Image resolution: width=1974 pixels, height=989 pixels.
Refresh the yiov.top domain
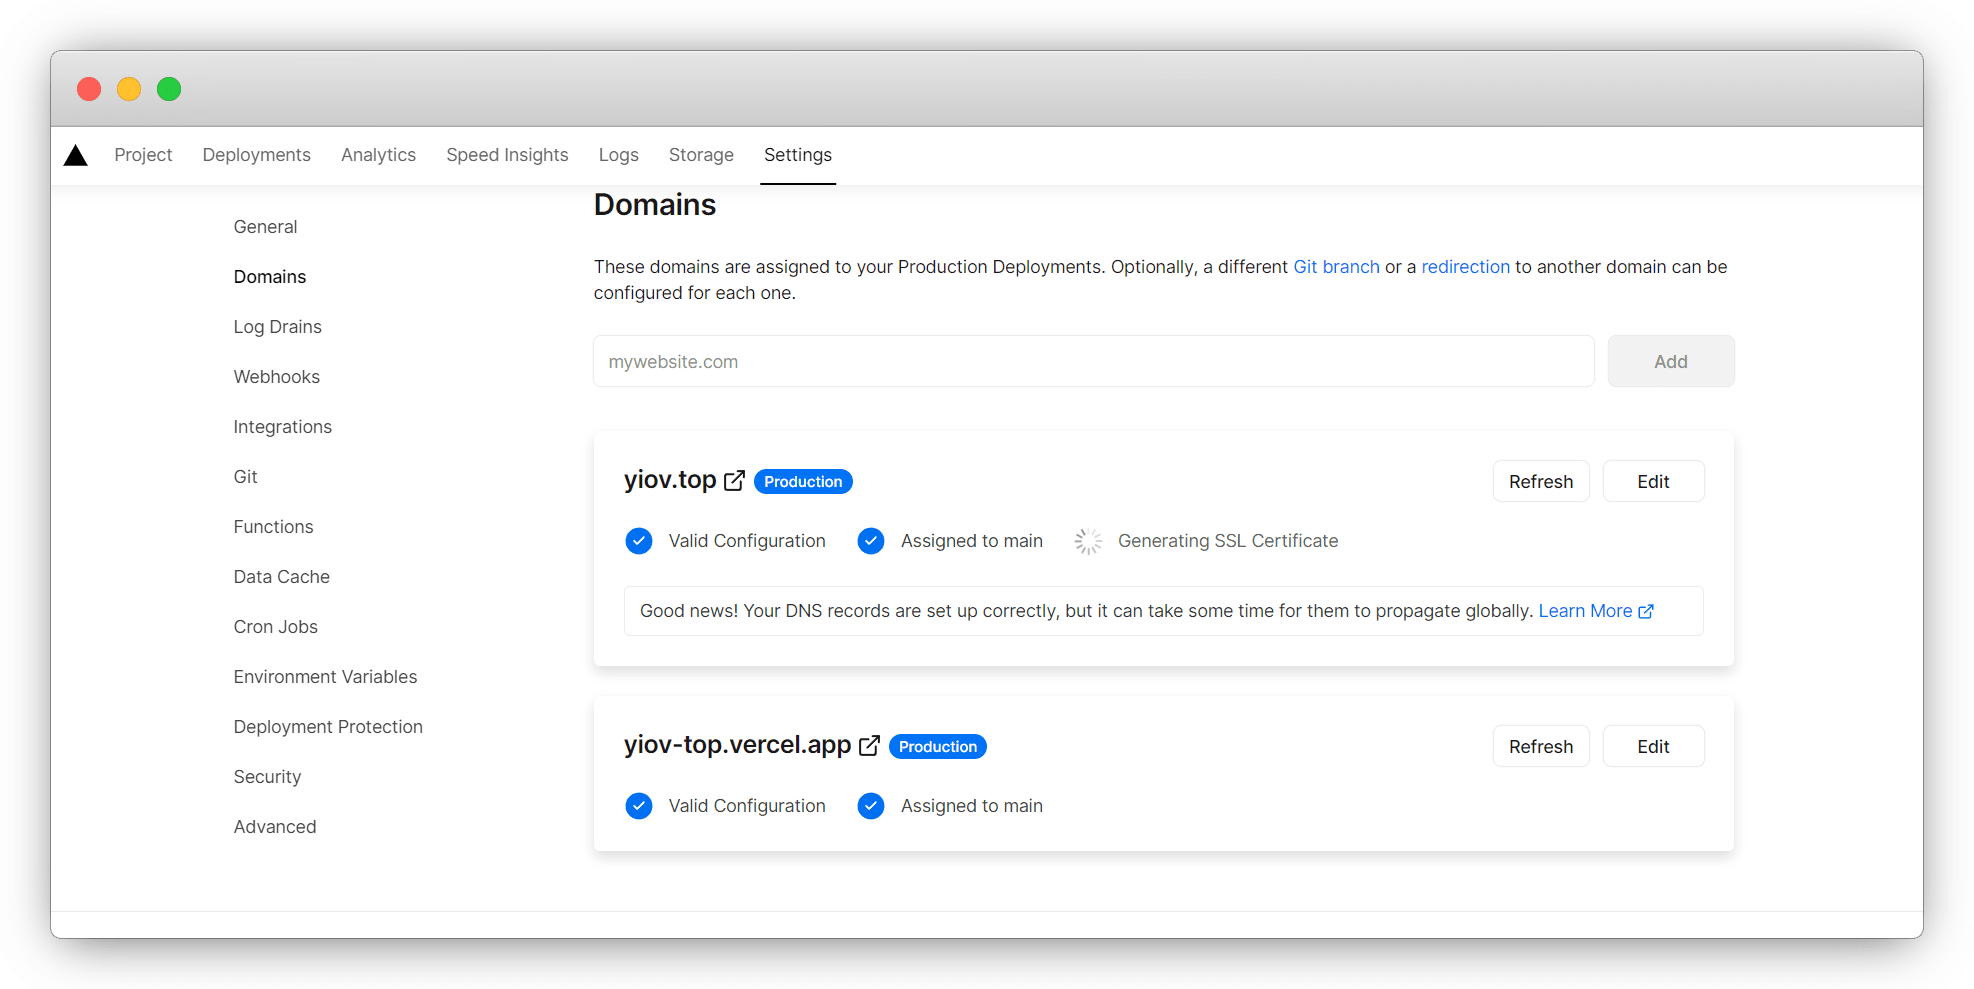(x=1540, y=481)
